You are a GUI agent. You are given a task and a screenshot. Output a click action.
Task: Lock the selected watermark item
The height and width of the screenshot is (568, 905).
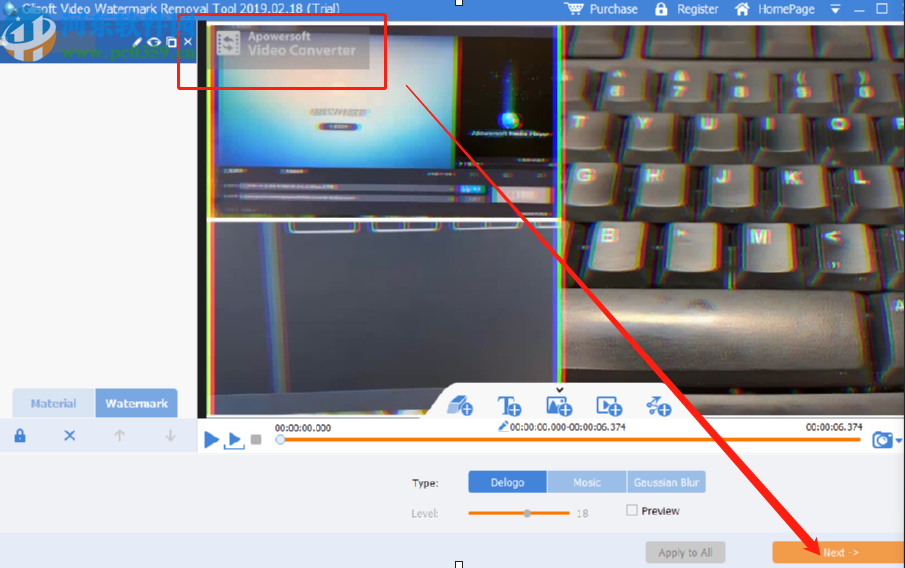(20, 435)
